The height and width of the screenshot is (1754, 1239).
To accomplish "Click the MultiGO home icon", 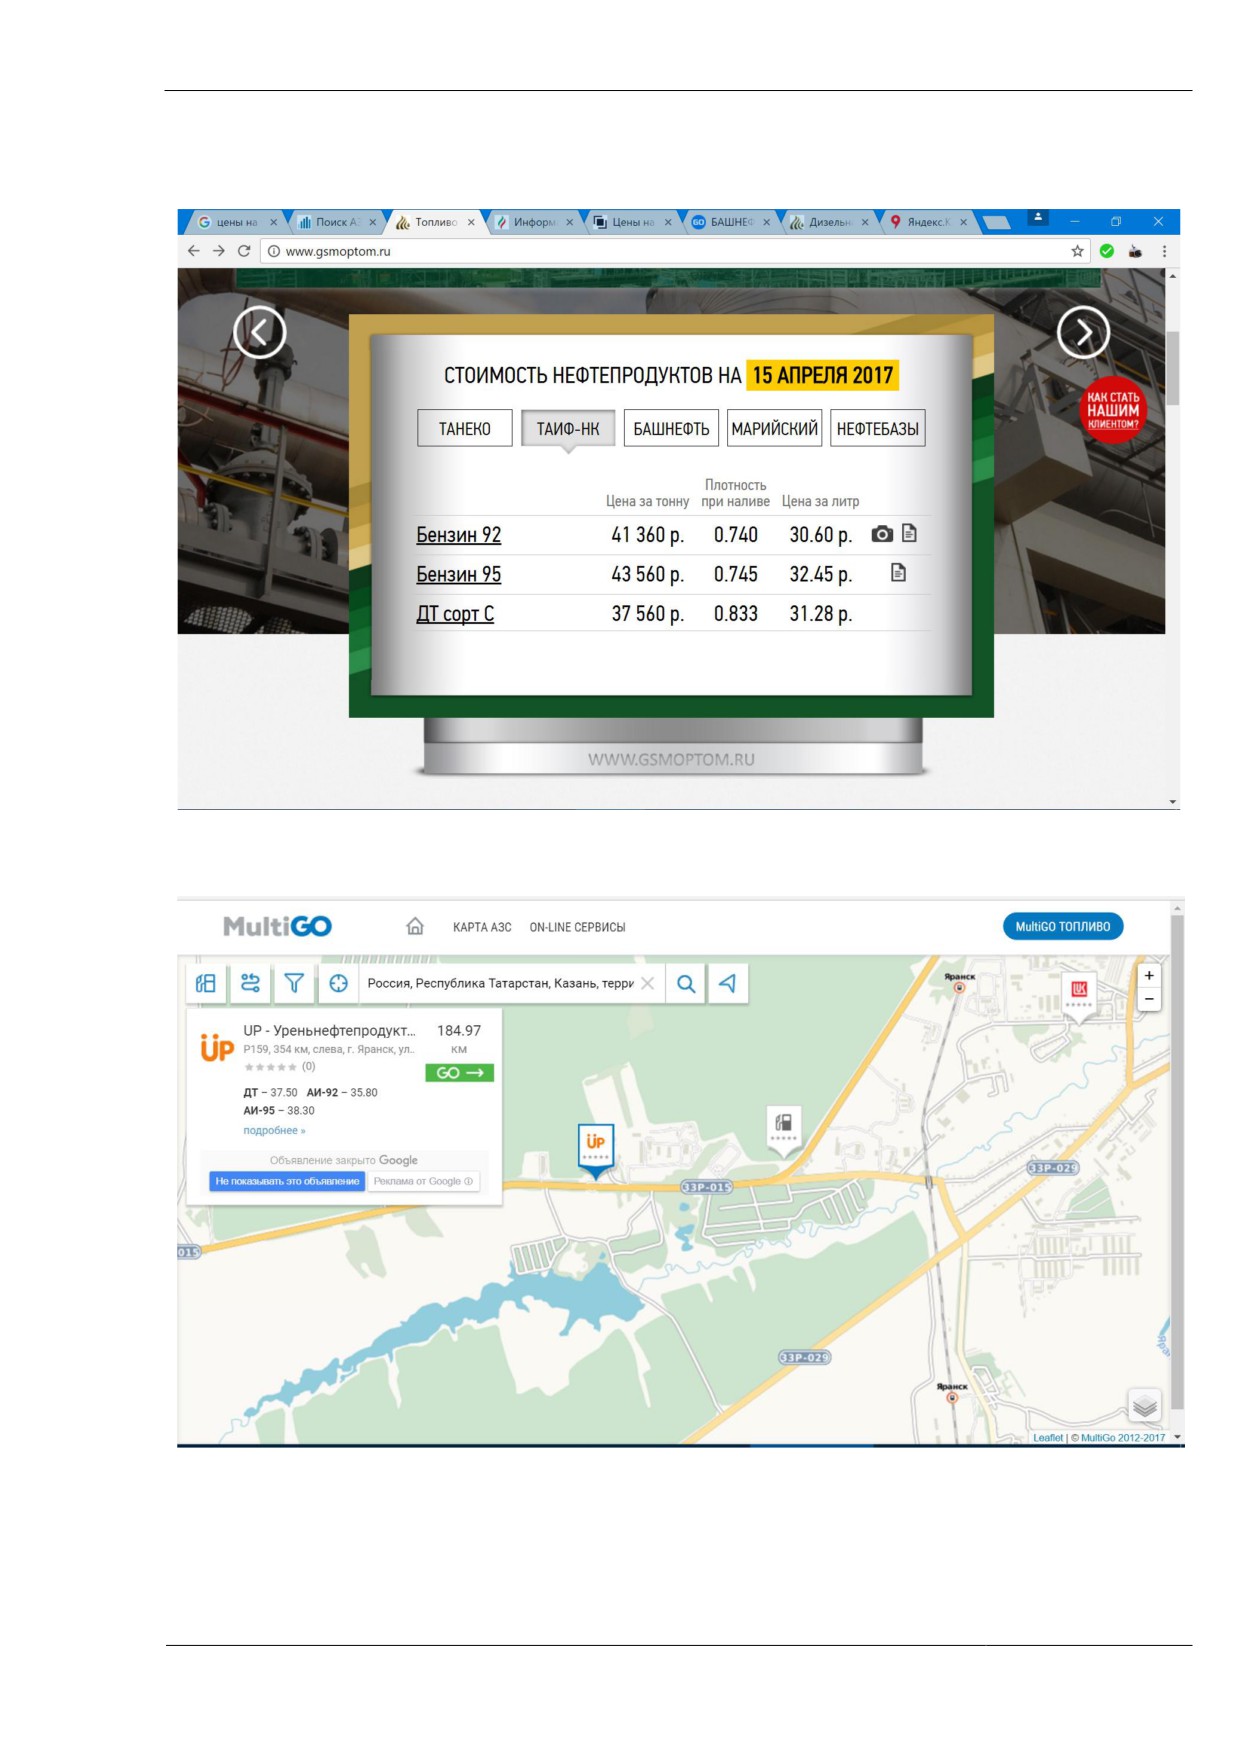I will (415, 926).
